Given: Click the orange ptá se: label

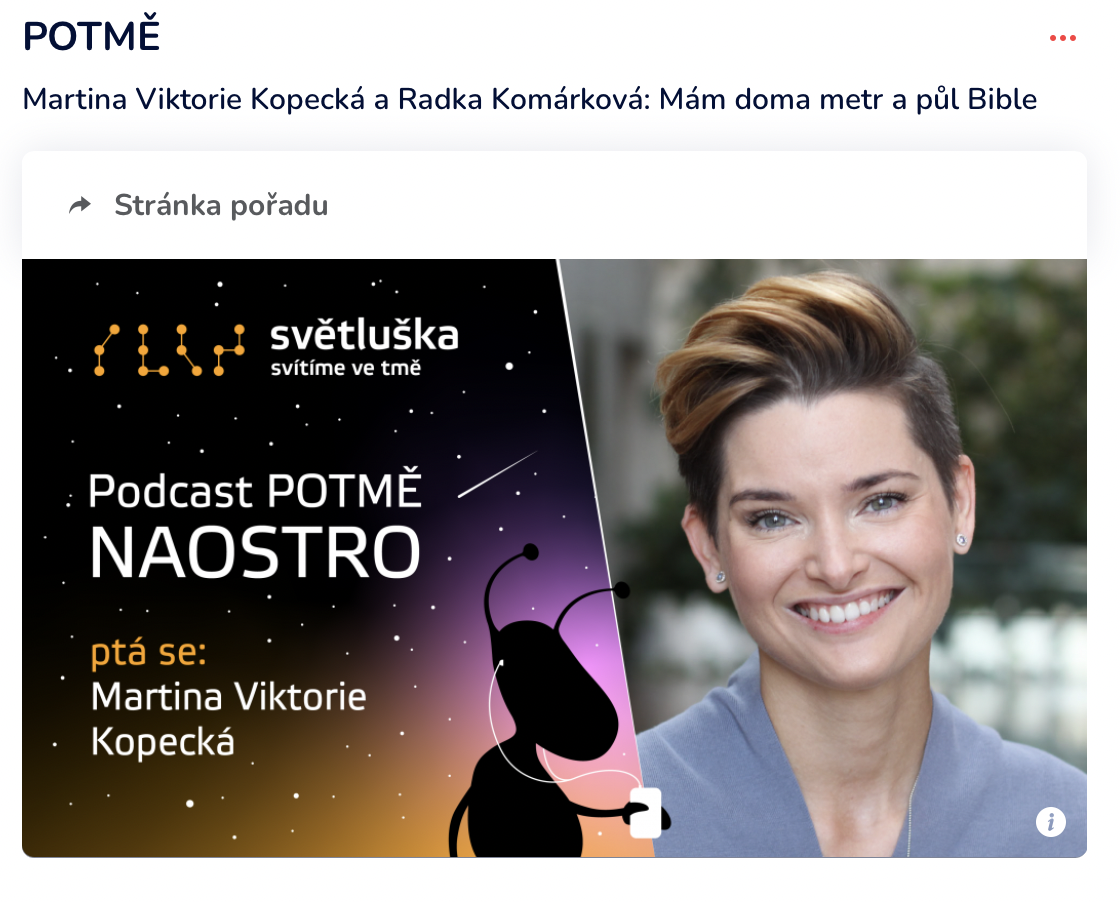Looking at the screenshot, I should pyautogui.click(x=149, y=653).
